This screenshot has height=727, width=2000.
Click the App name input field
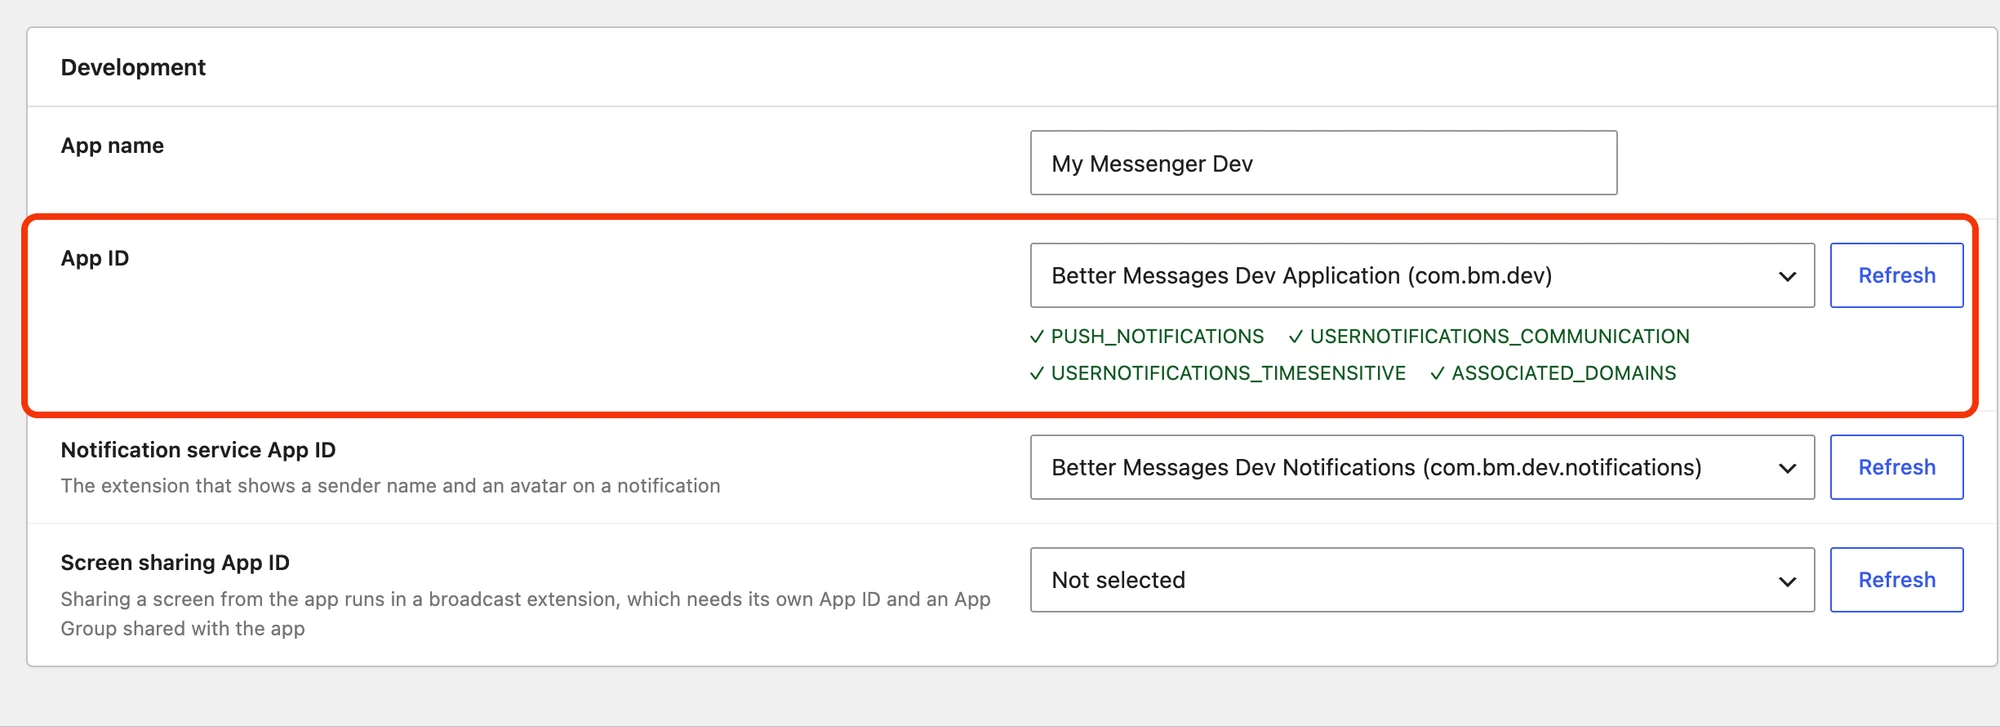point(1323,163)
